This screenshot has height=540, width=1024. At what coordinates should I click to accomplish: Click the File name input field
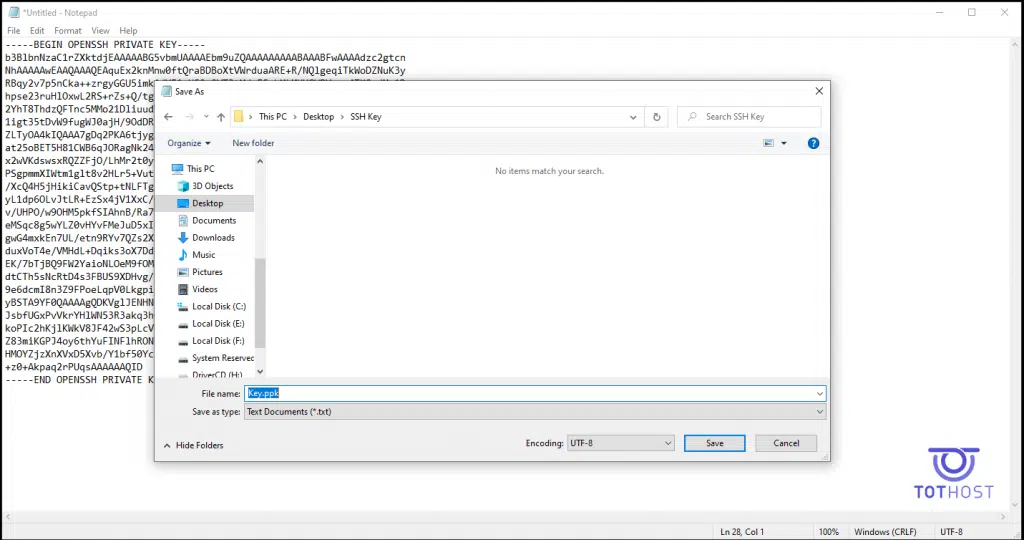click(534, 393)
